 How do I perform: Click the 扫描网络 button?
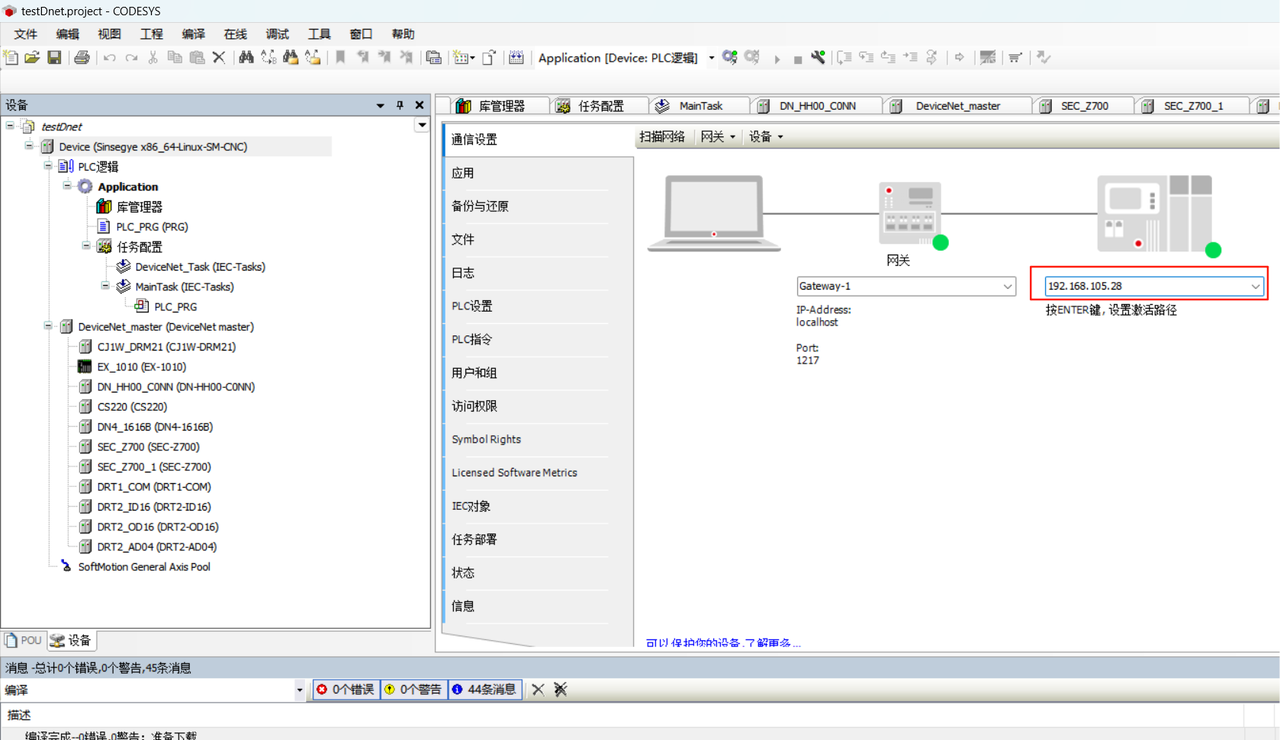click(x=662, y=137)
